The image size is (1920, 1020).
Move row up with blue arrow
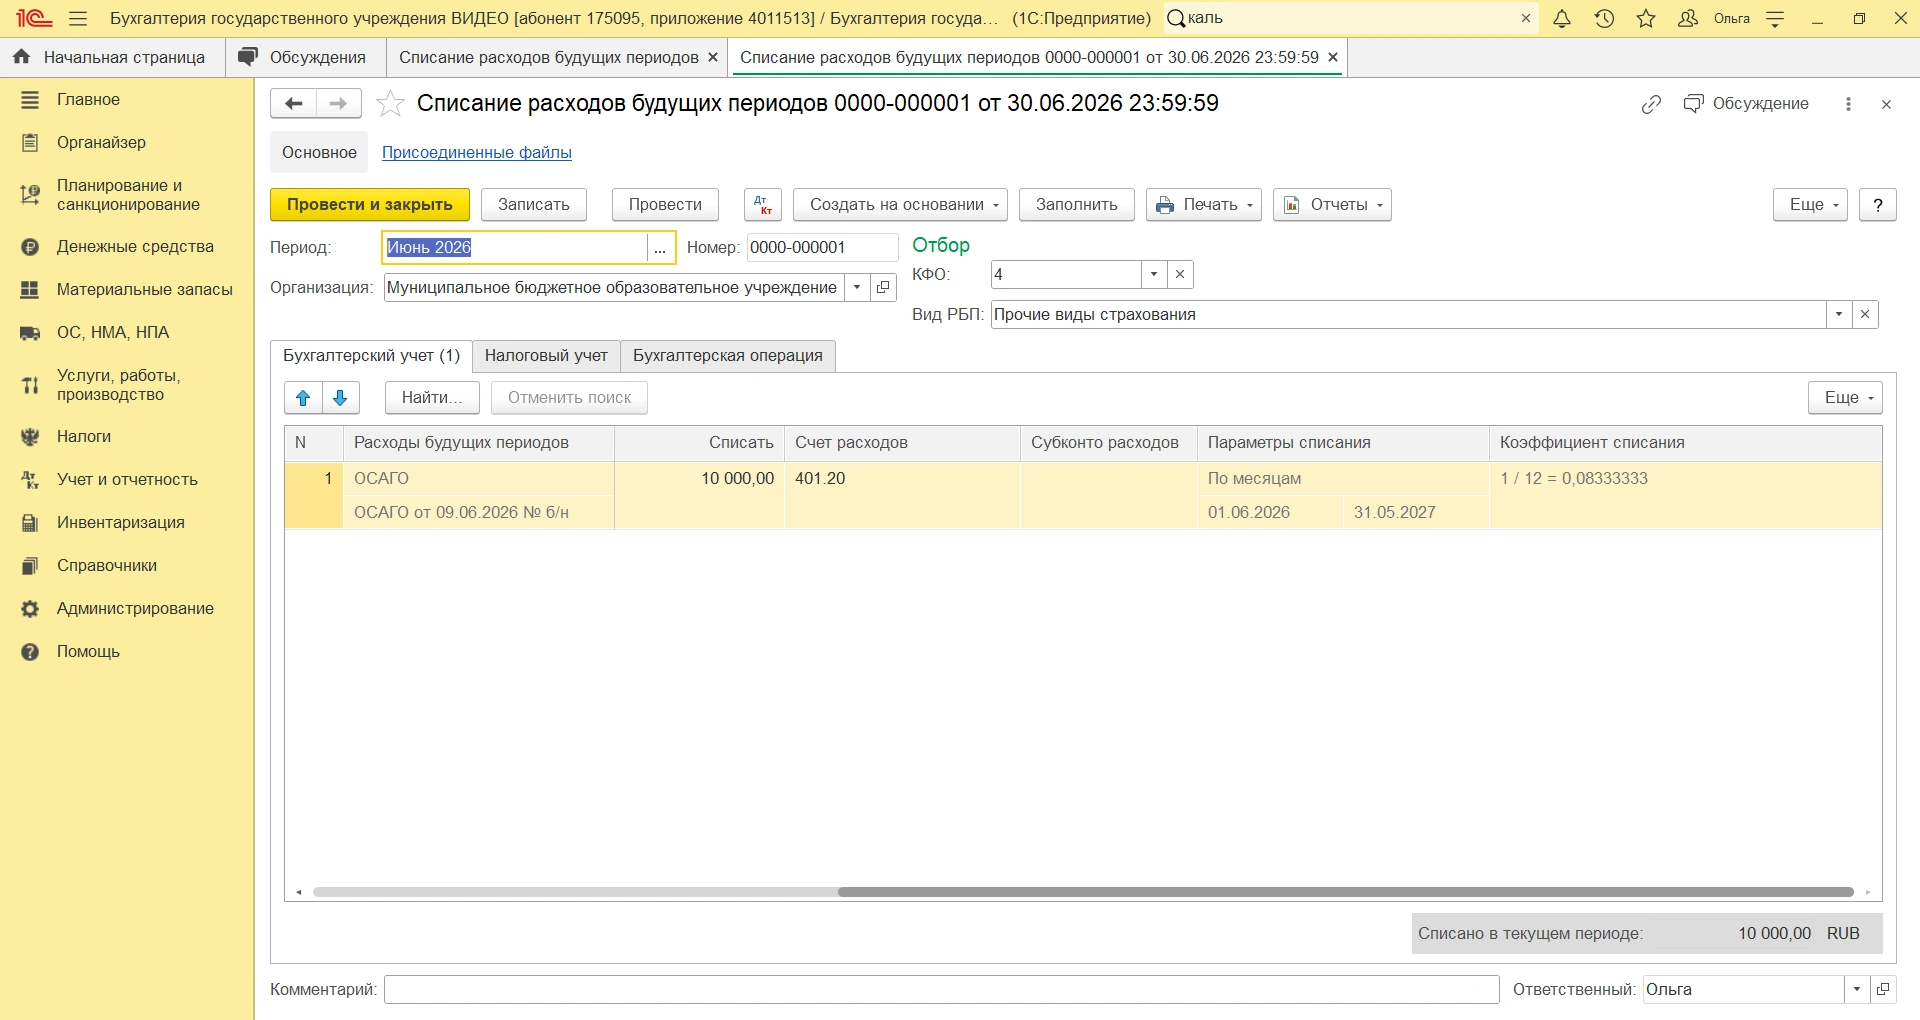[303, 398]
